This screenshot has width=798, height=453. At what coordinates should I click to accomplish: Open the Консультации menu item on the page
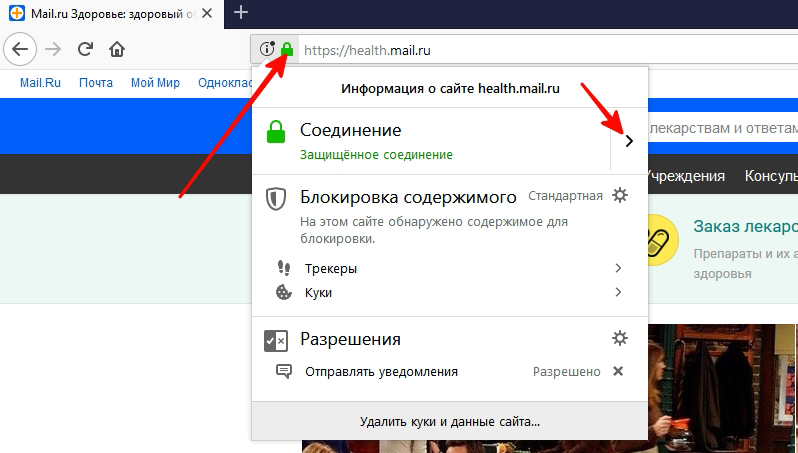(x=771, y=176)
